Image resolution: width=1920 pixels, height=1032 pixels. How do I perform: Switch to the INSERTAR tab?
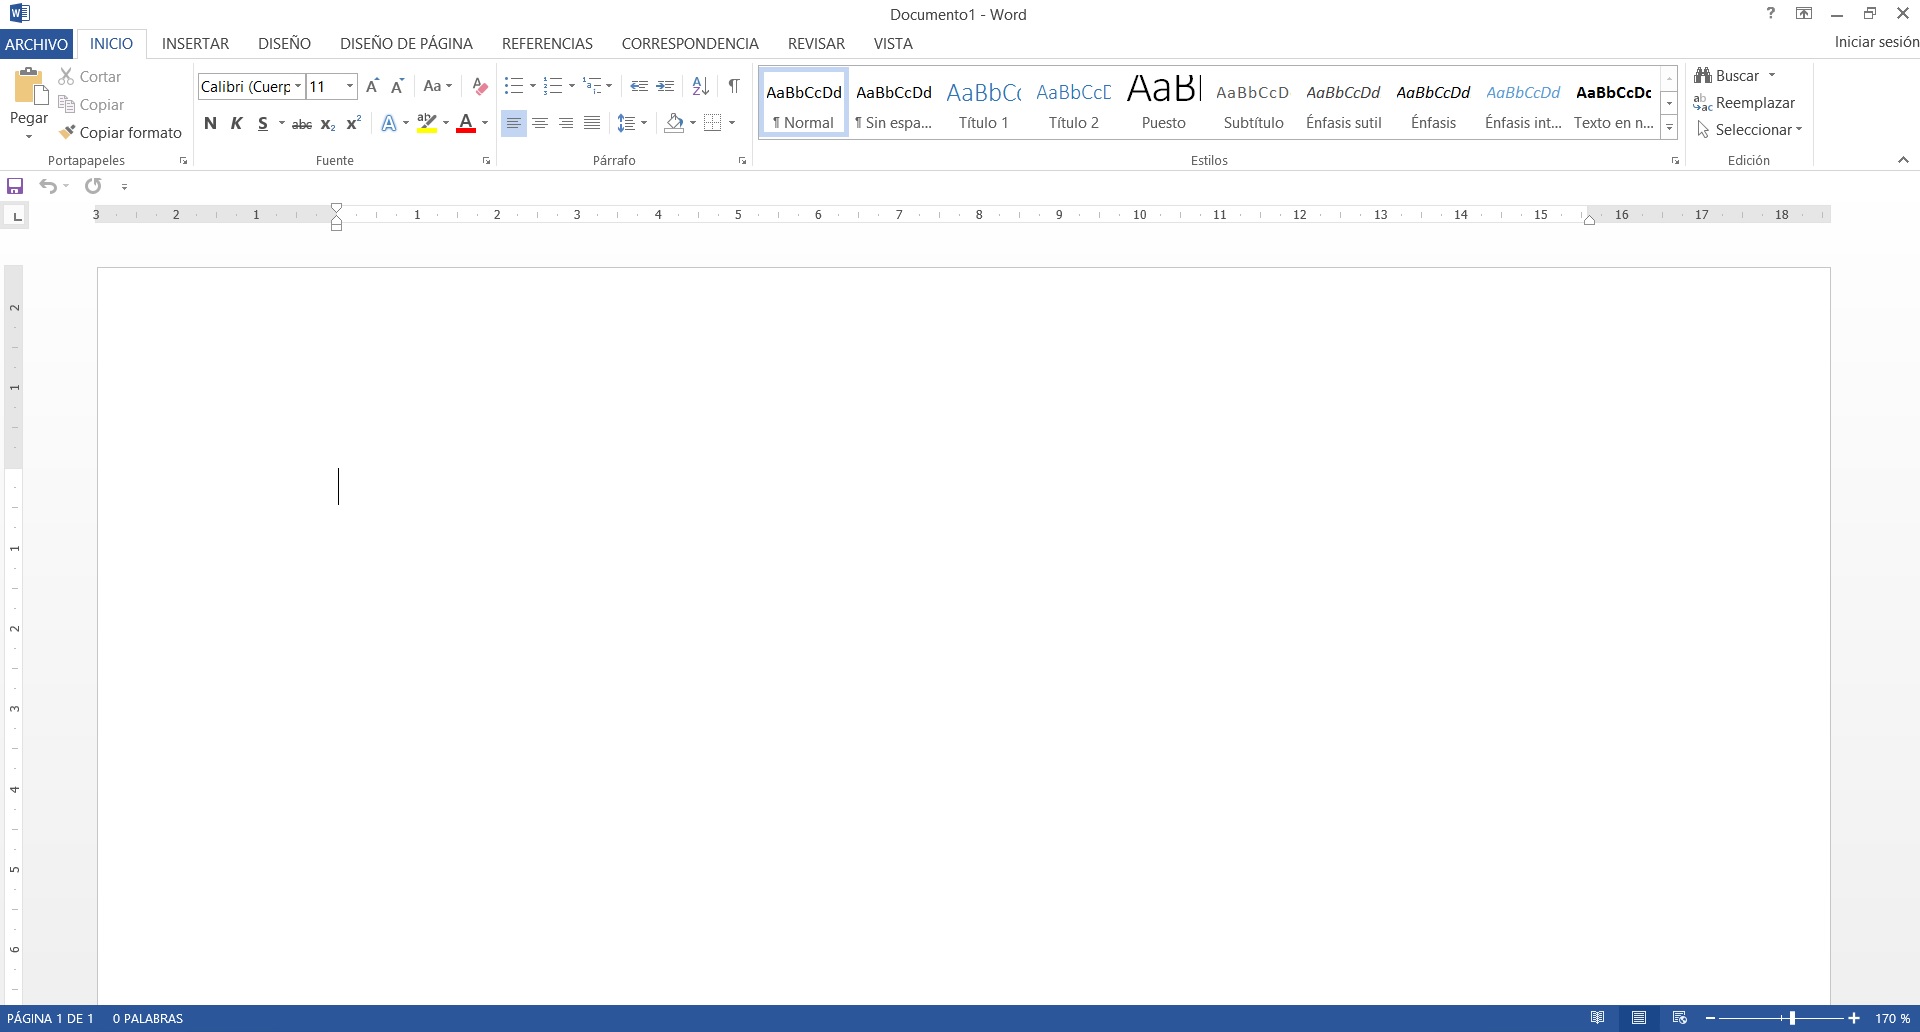coord(196,44)
